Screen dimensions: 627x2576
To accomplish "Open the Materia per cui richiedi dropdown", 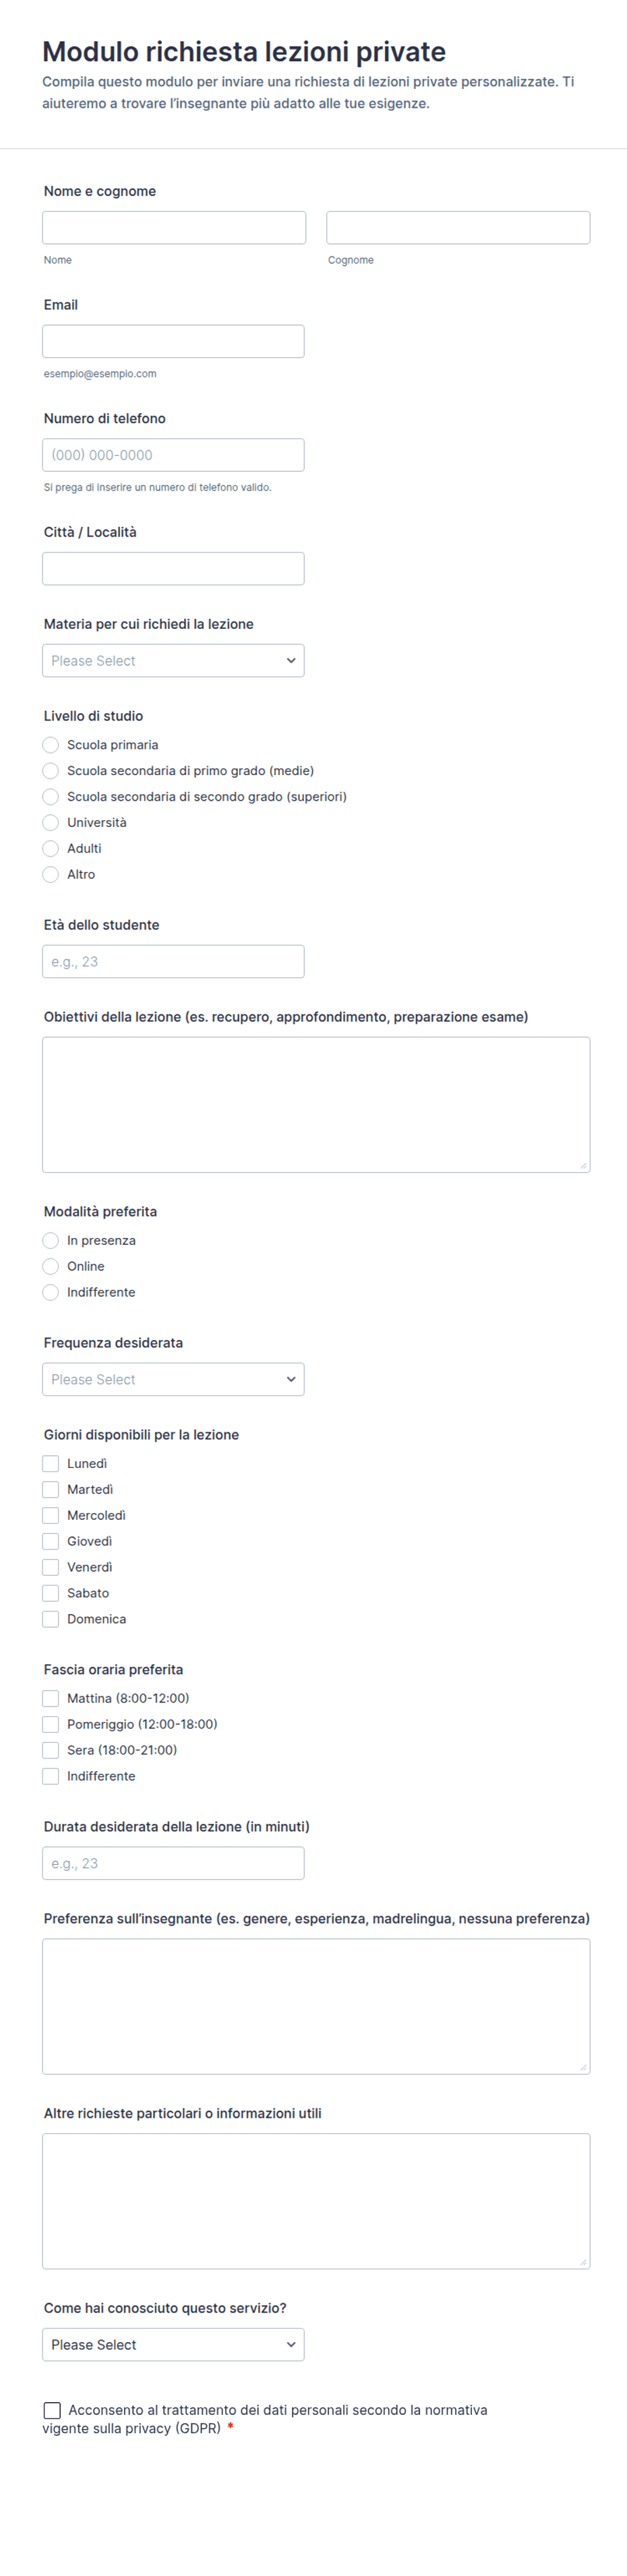I will [x=173, y=660].
